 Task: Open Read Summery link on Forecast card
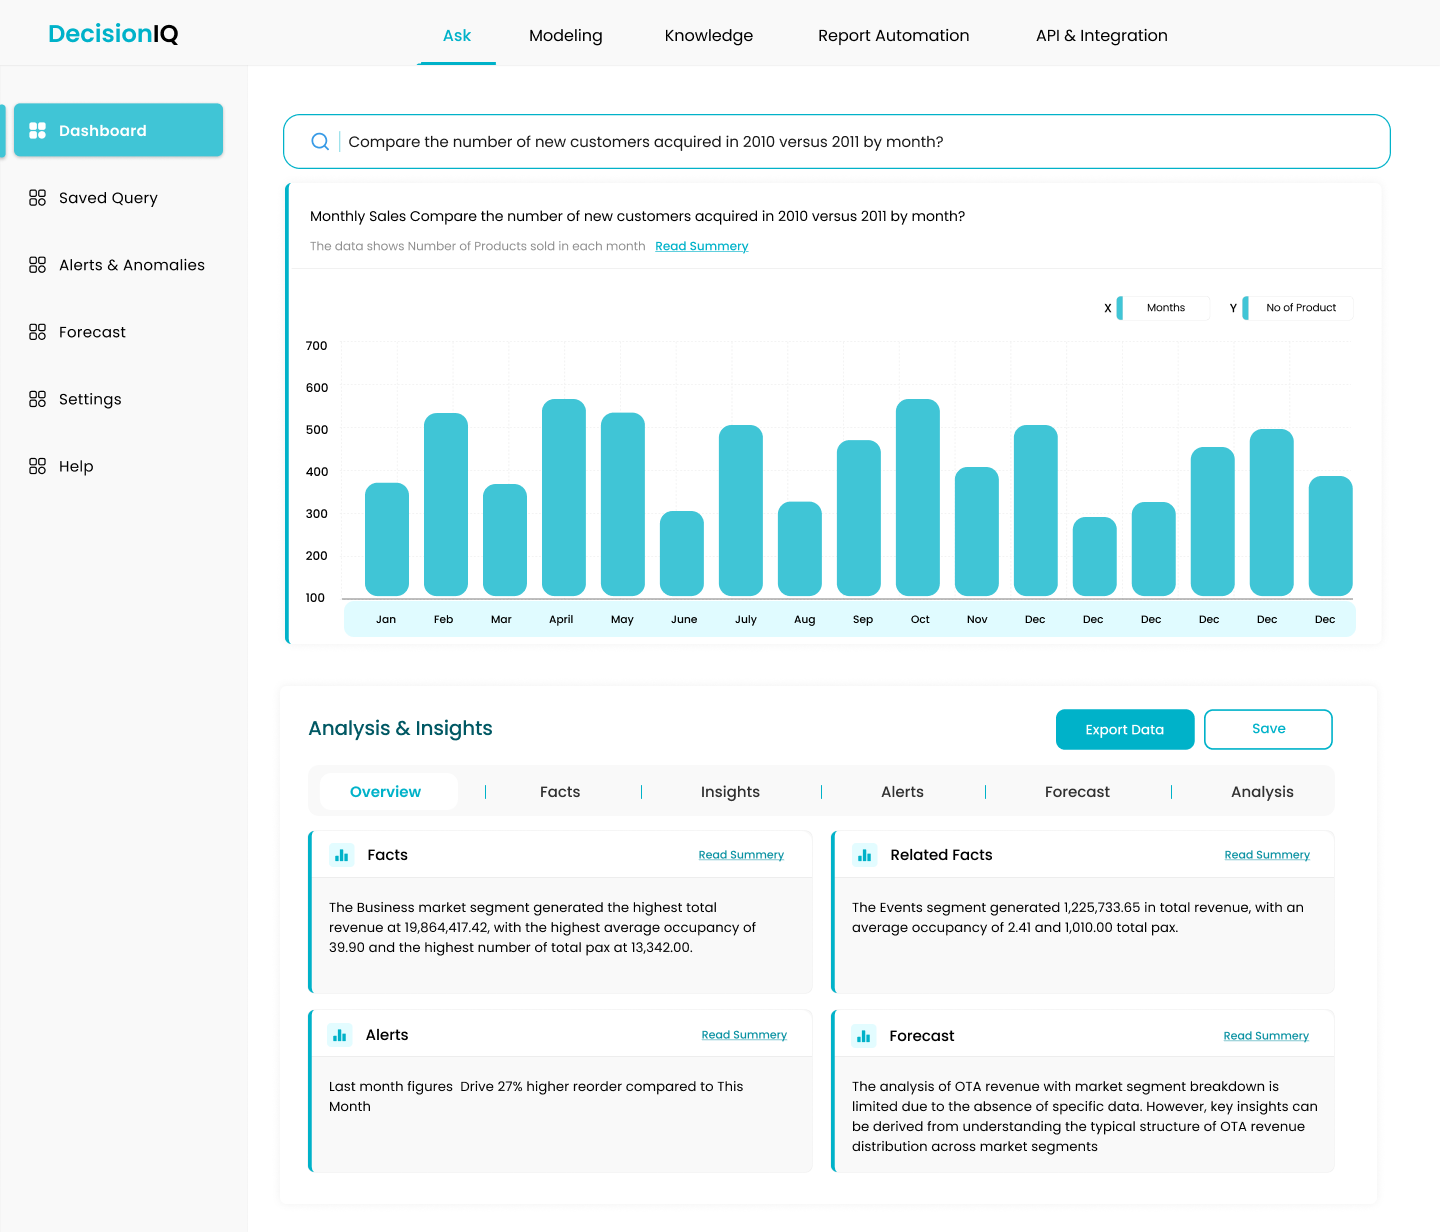1265,1036
